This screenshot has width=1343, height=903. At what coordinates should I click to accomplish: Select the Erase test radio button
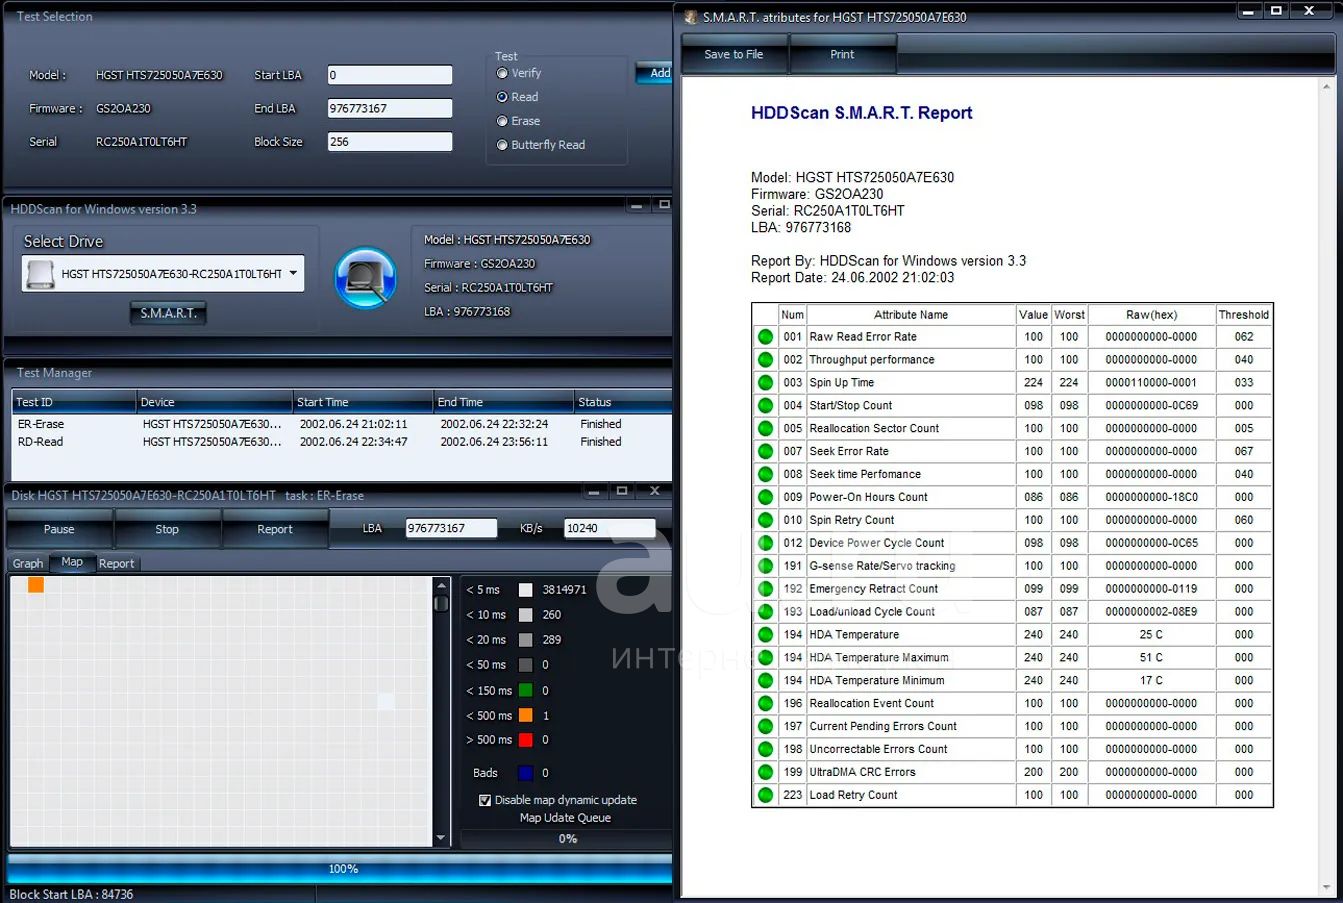pyautogui.click(x=502, y=121)
